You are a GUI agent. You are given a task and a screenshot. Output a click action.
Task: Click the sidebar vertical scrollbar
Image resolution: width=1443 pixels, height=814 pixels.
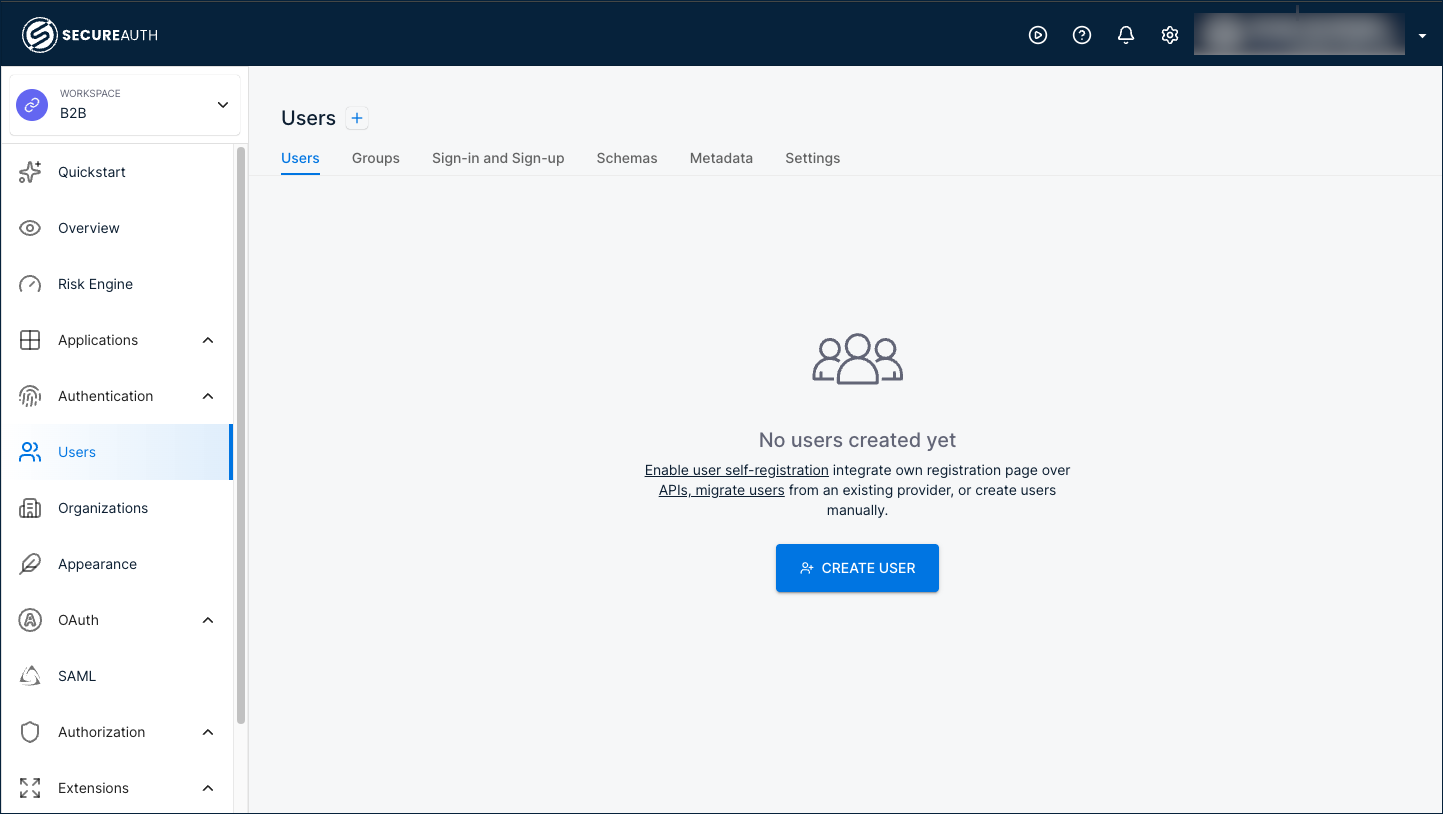tap(241, 435)
